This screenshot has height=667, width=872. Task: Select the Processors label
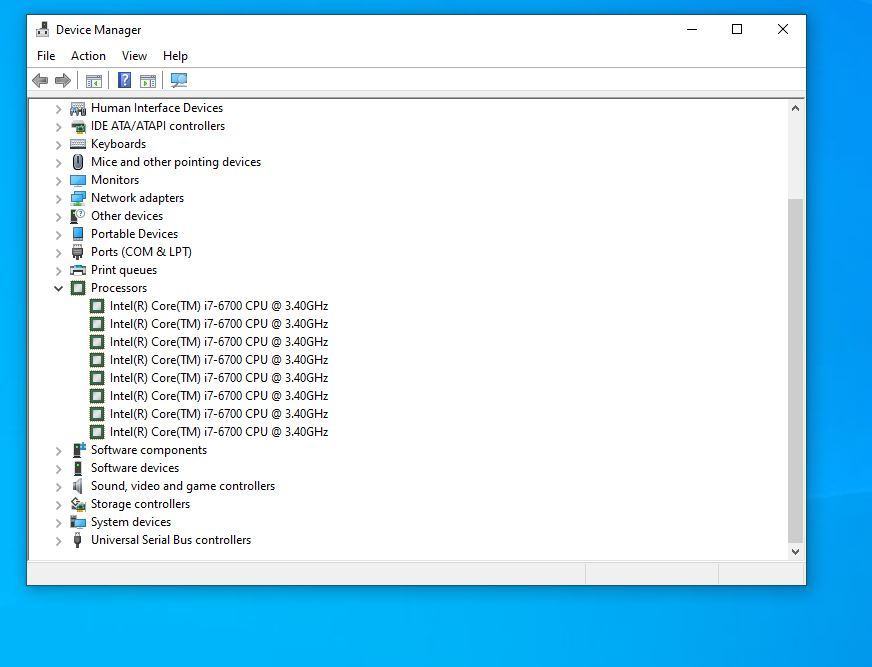(x=119, y=288)
